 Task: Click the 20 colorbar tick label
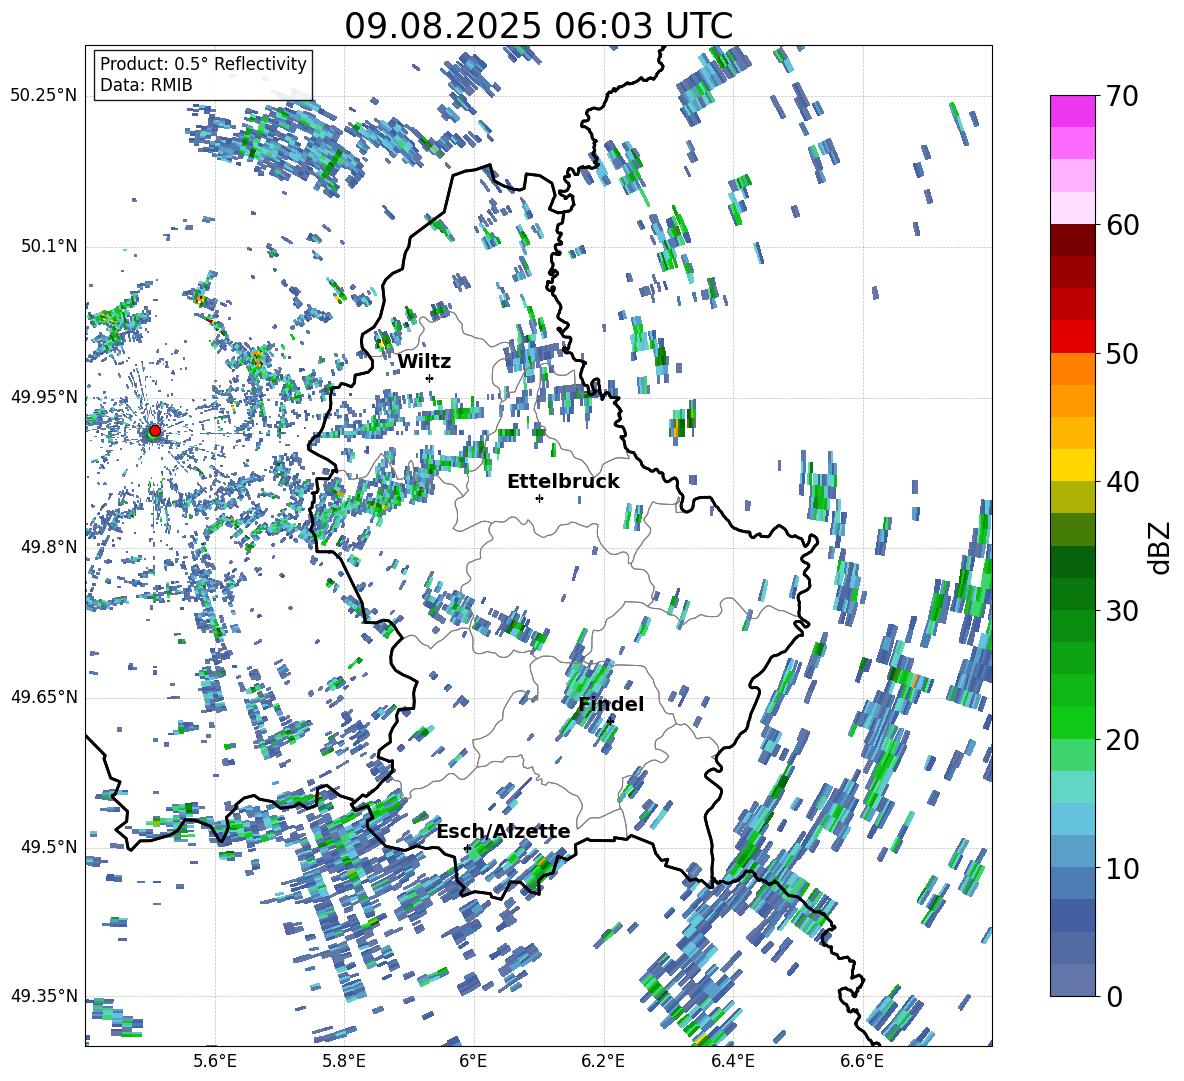1122,740
